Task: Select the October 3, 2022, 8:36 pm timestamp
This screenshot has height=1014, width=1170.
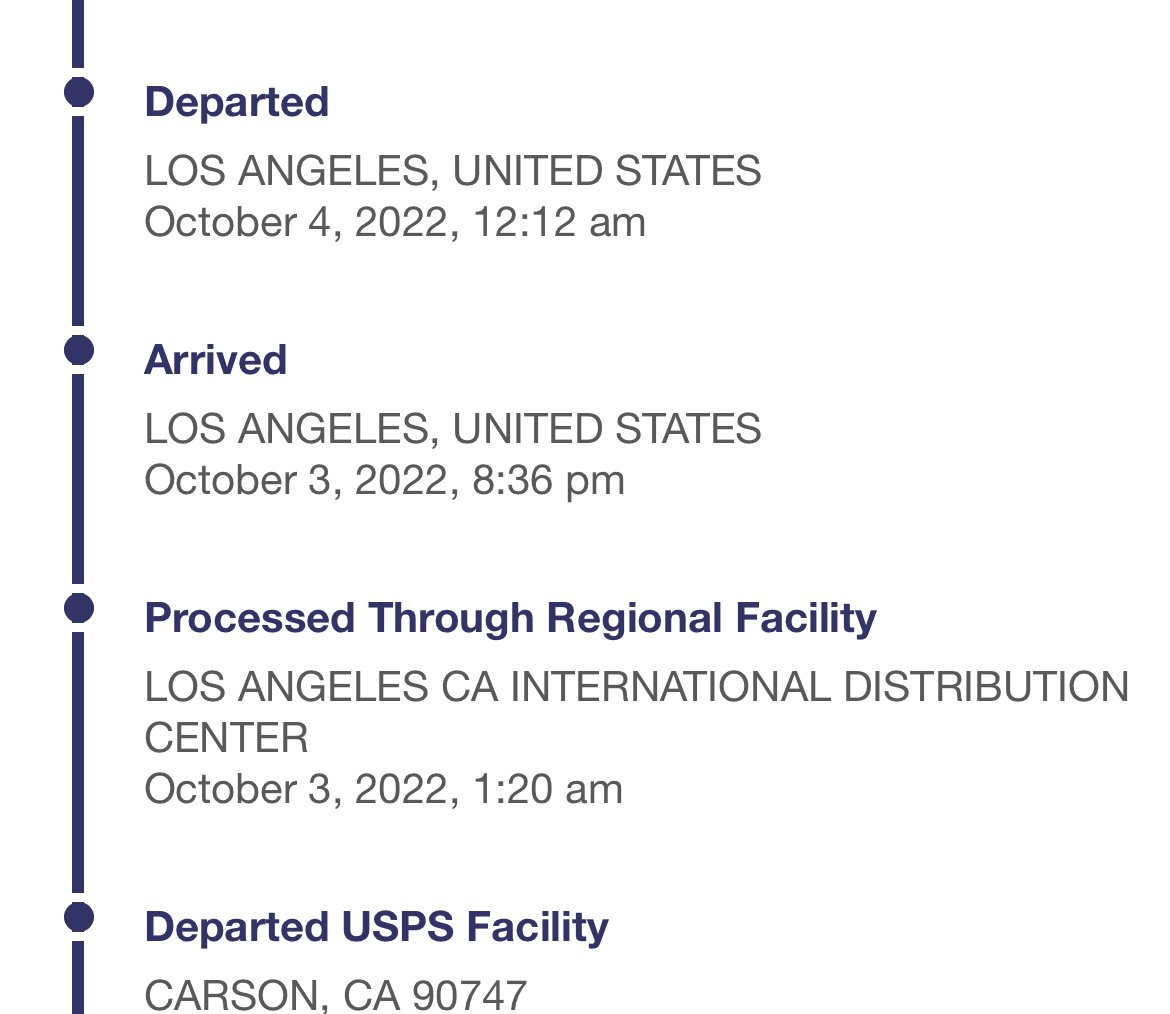Action: point(385,480)
